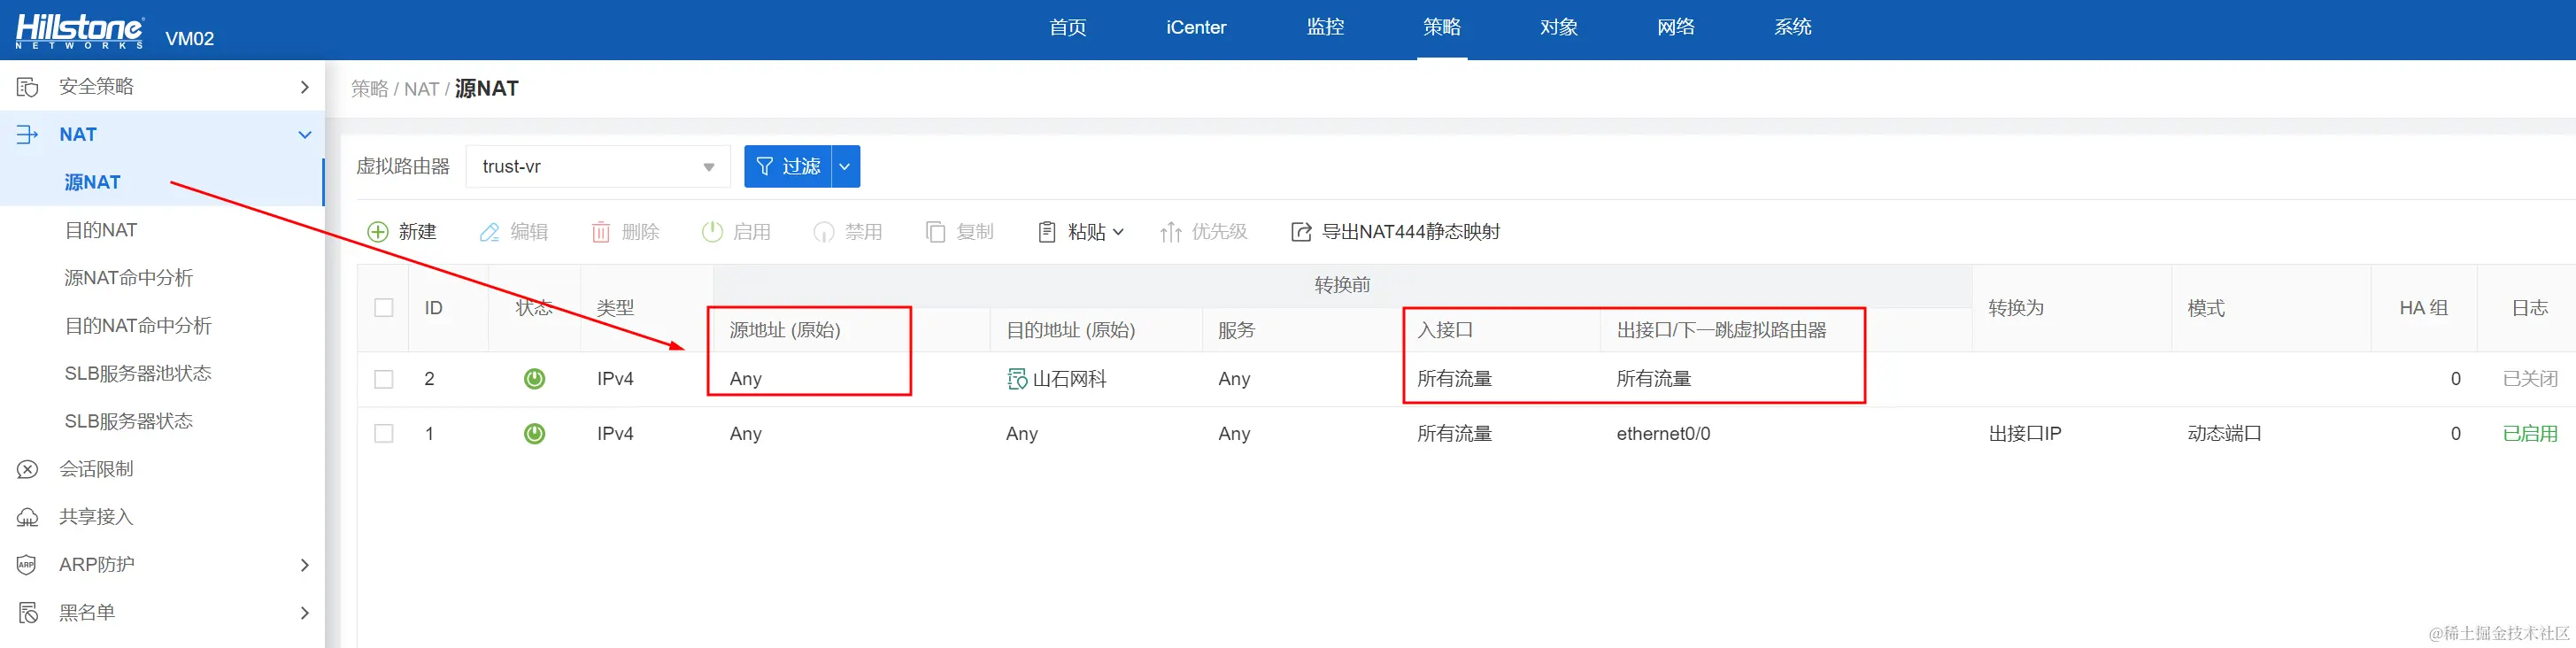Click the 导出 export icon
Screen dimensions: 2576x648
click(1301, 232)
